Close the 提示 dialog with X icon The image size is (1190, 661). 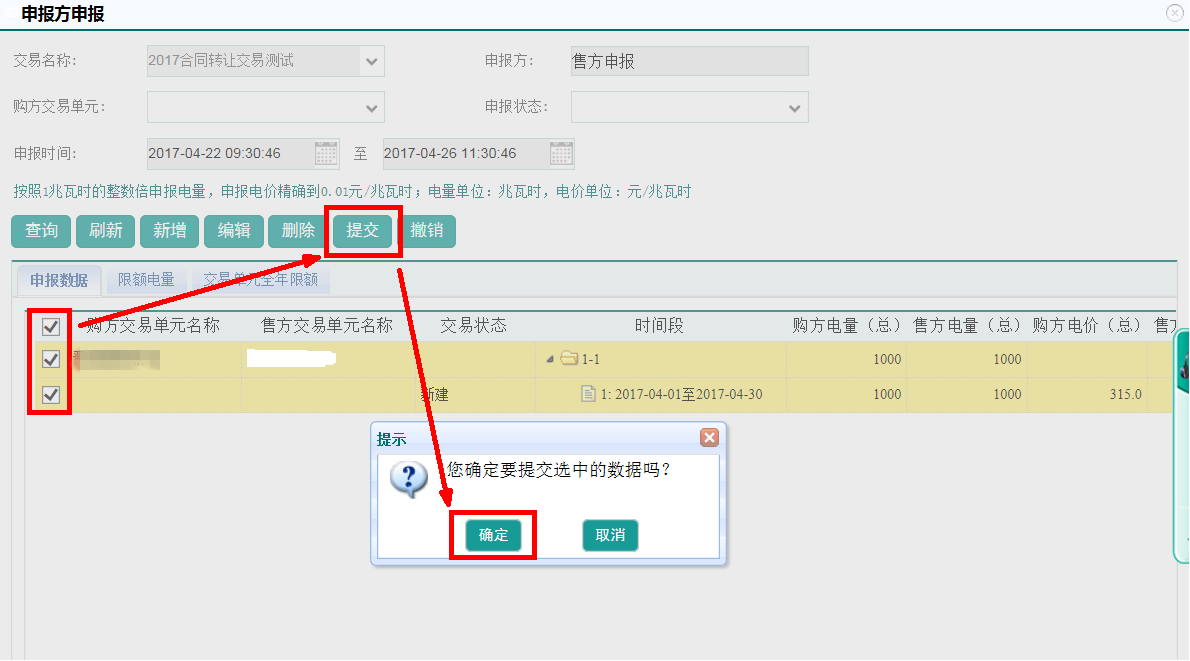709,438
